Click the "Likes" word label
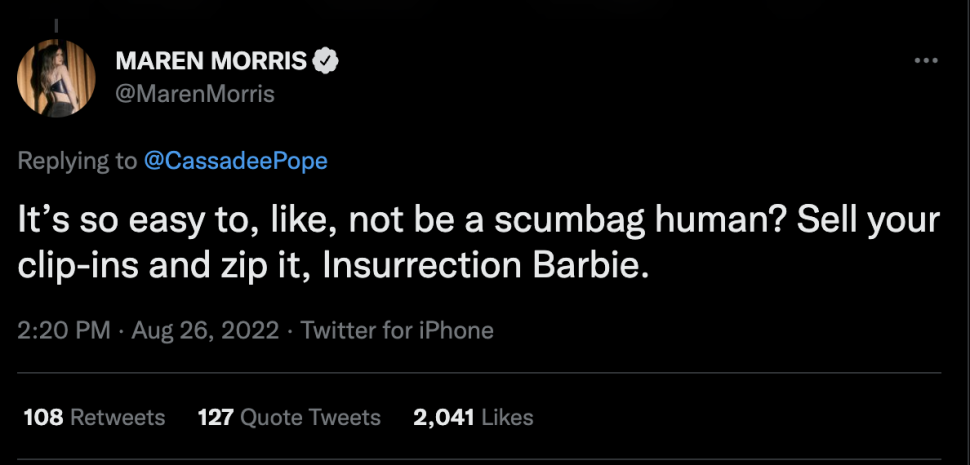The width and height of the screenshot is (970, 465). coord(507,417)
